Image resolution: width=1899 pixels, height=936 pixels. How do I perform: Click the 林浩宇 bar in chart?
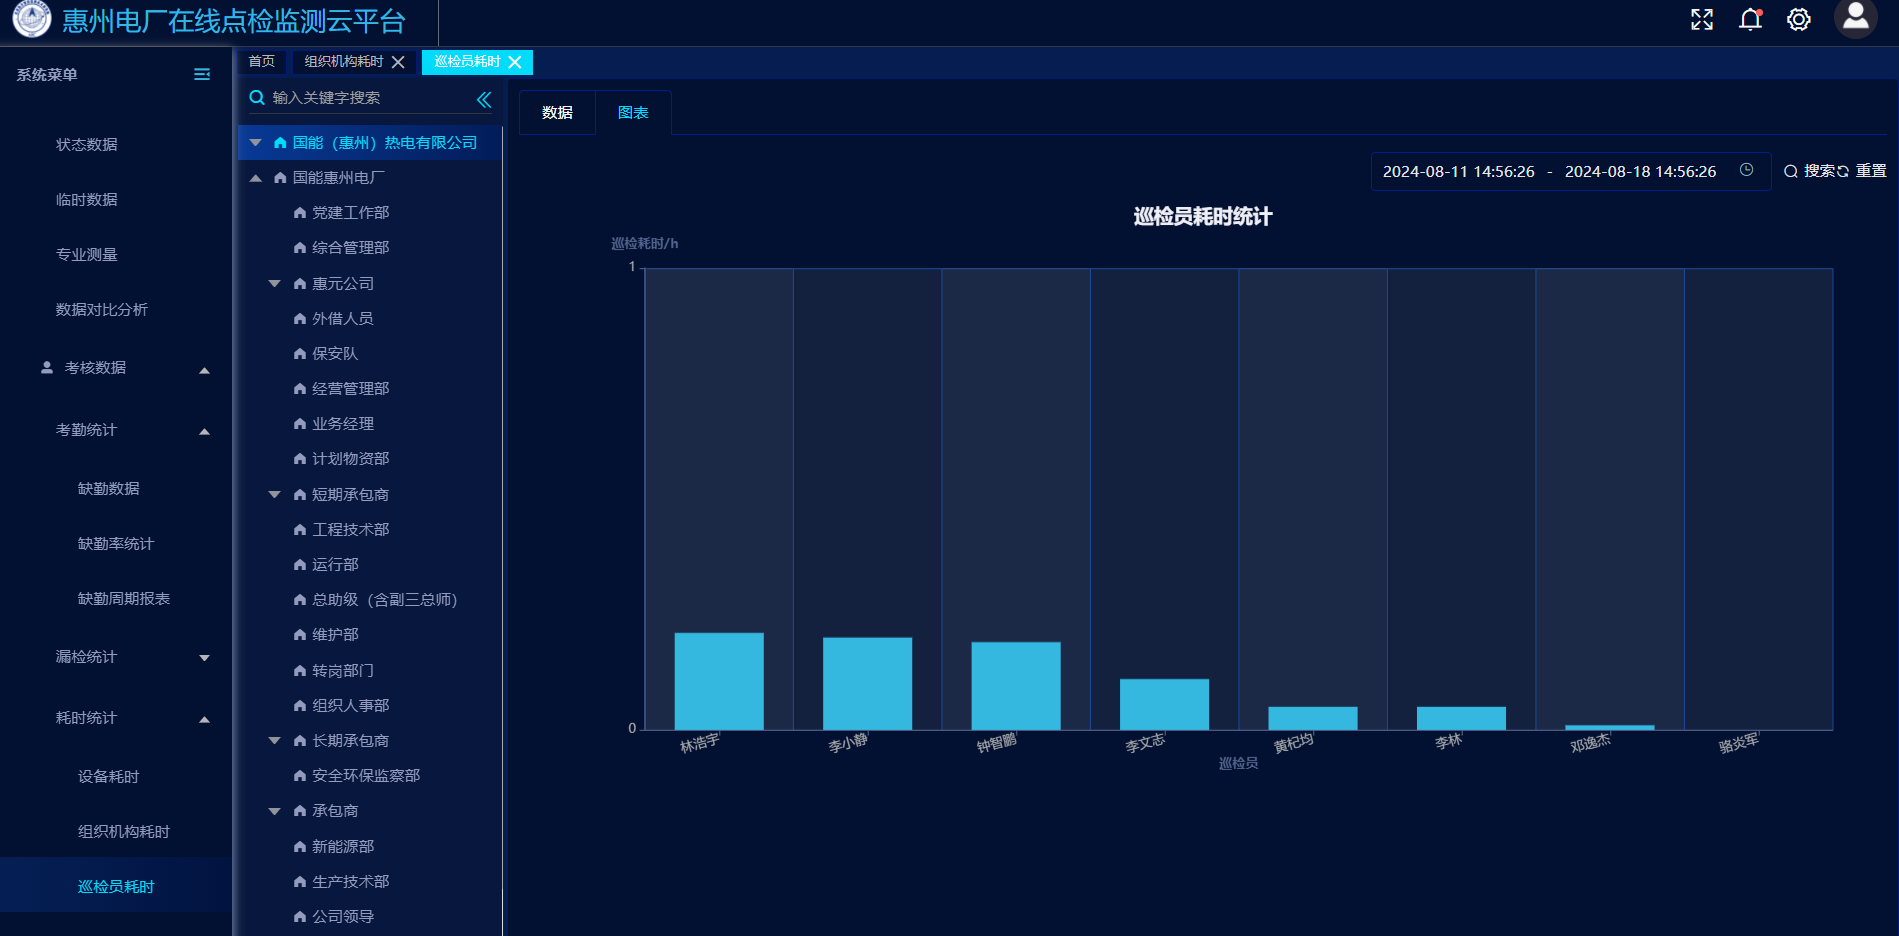click(x=718, y=680)
